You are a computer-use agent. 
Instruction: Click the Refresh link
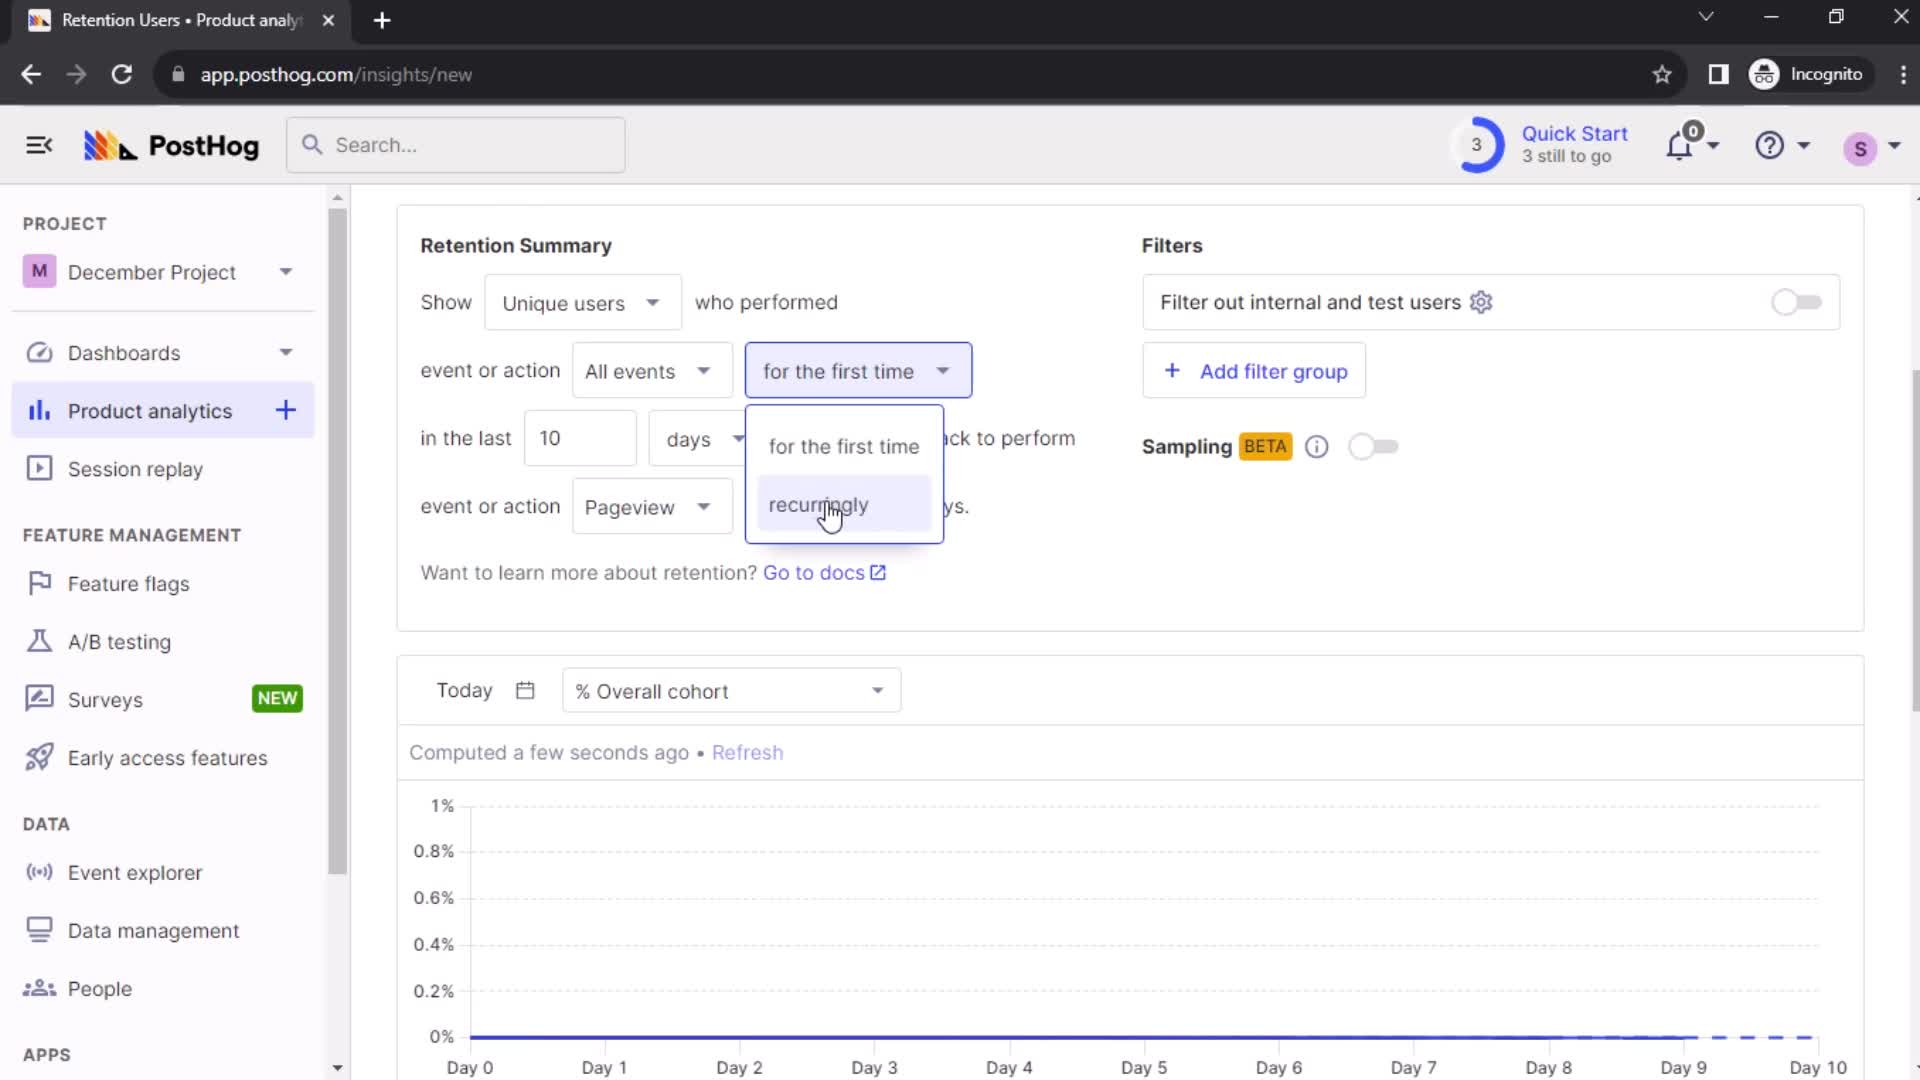pos(748,752)
